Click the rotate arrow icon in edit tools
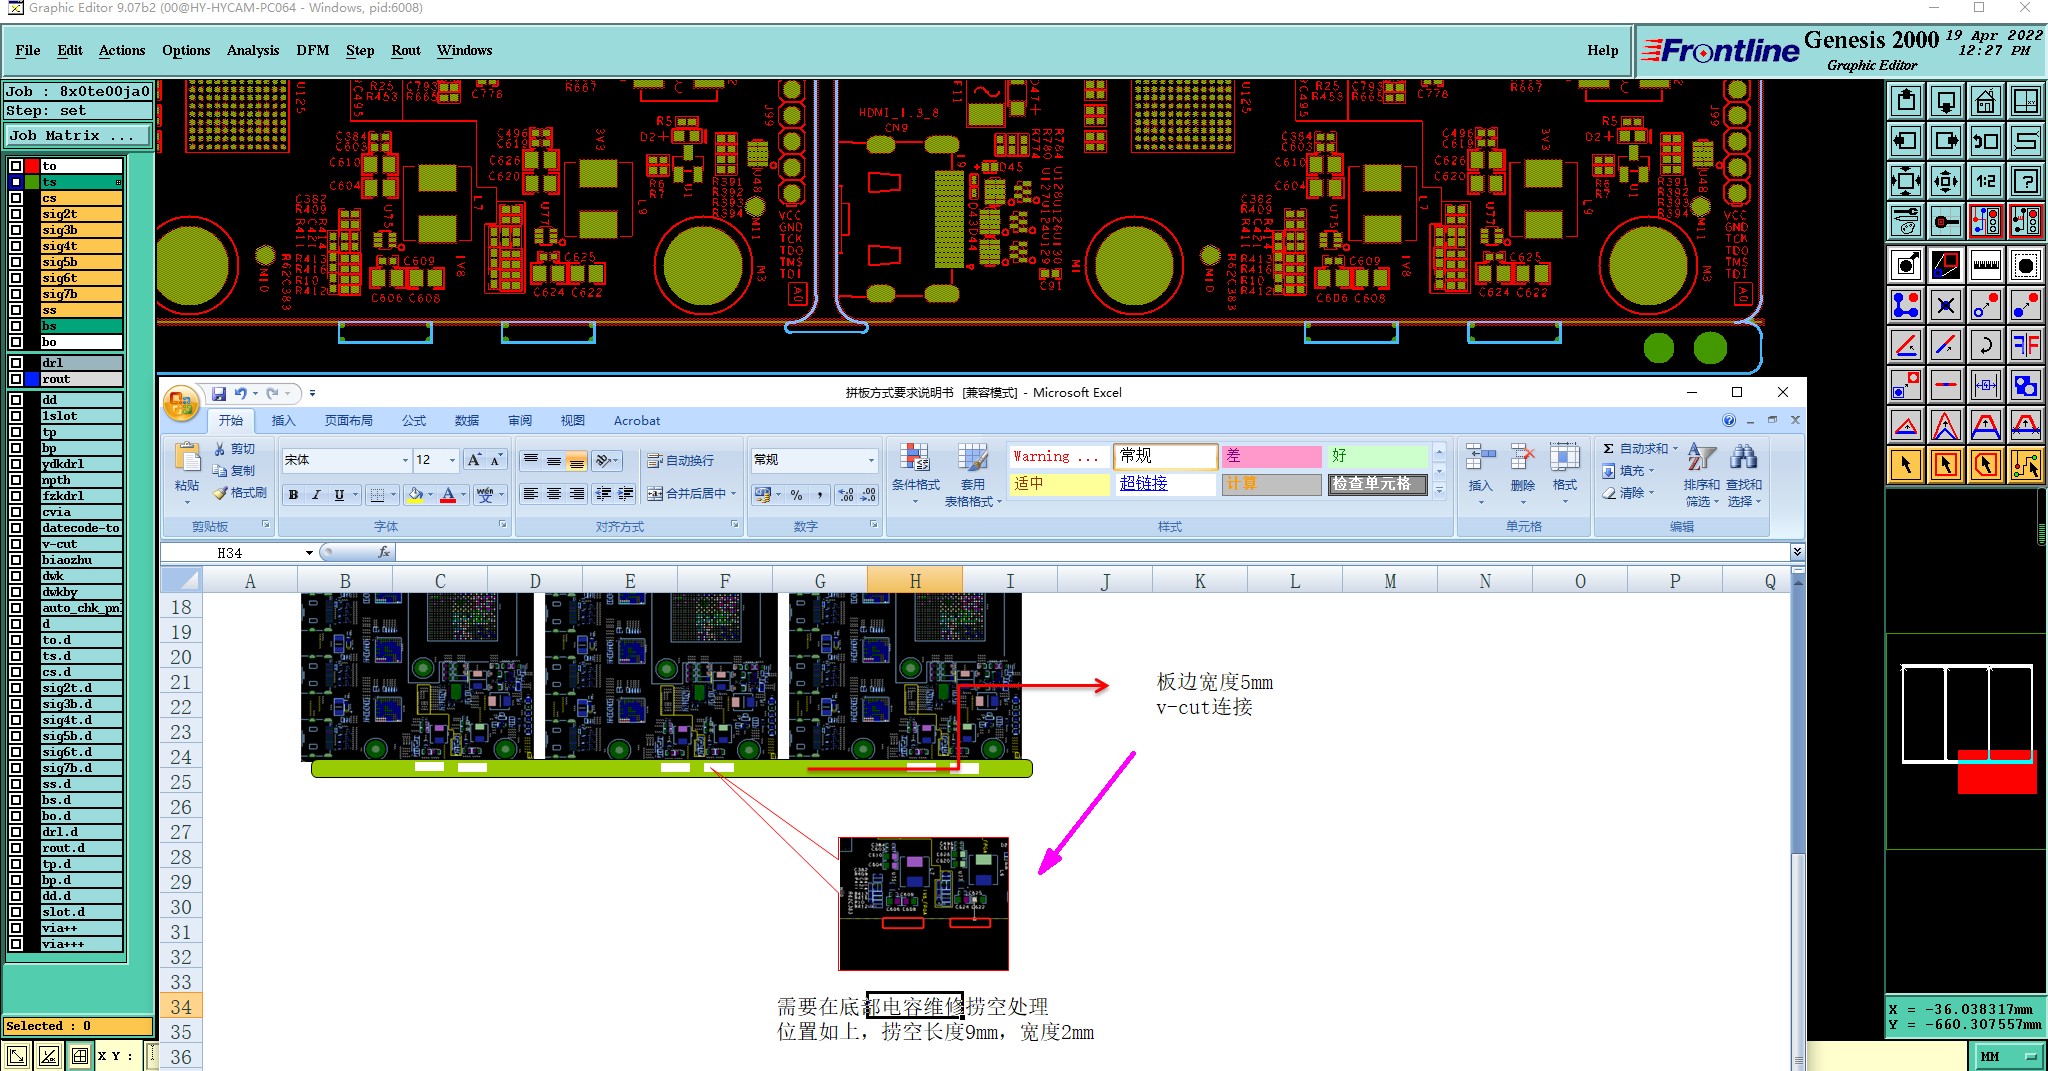Image resolution: width=2048 pixels, height=1071 pixels. pyautogui.click(x=1985, y=345)
